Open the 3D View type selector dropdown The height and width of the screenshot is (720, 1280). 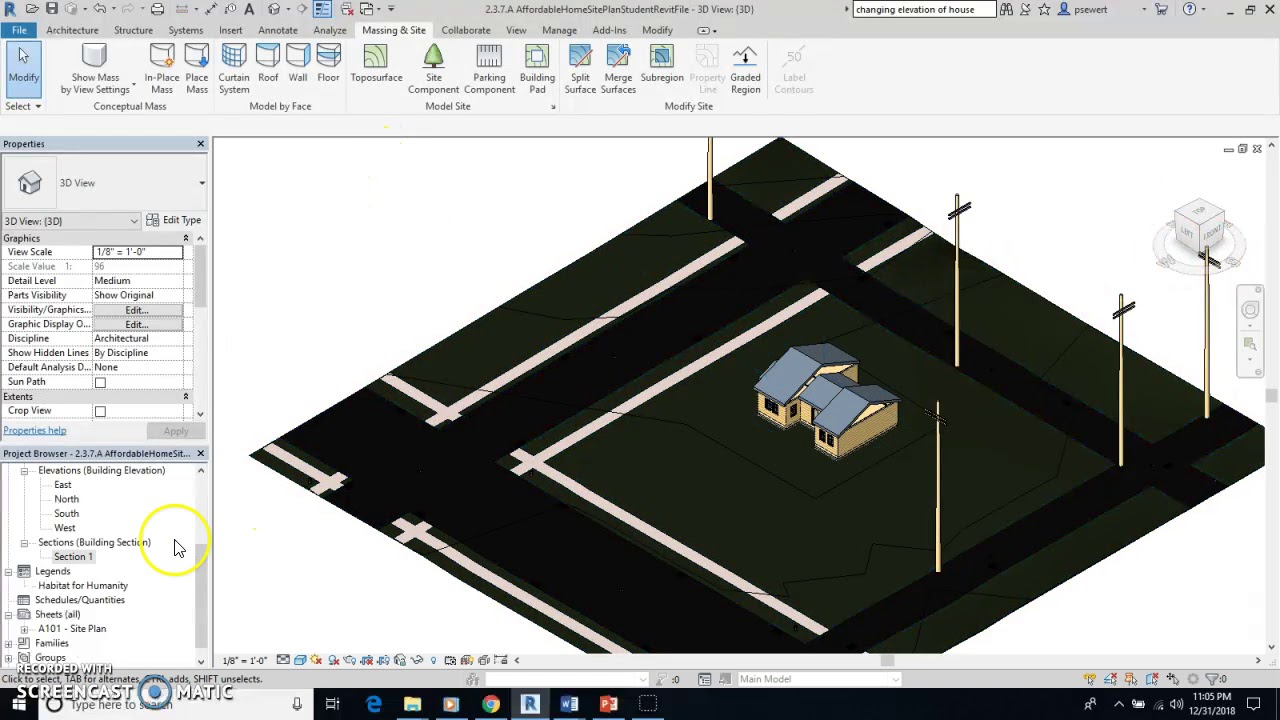coord(201,183)
